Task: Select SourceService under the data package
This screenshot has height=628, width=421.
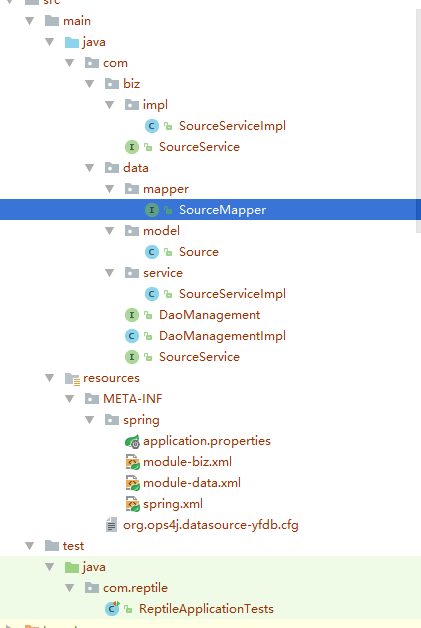Action: [x=199, y=357]
